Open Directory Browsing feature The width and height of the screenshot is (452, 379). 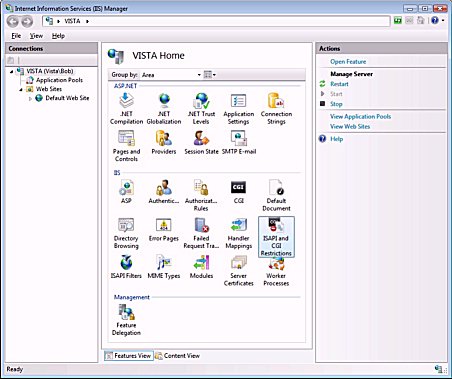[x=126, y=233]
